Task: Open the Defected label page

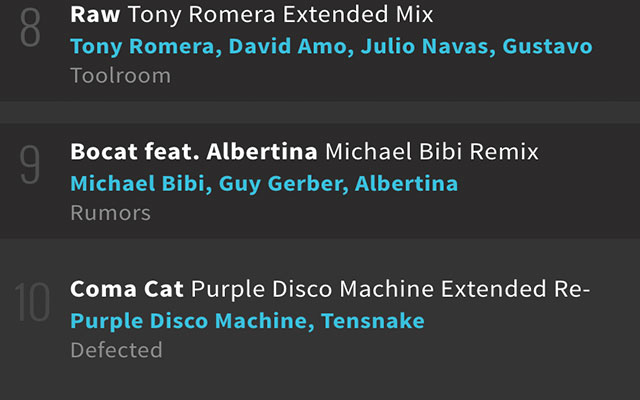Action: 116,350
